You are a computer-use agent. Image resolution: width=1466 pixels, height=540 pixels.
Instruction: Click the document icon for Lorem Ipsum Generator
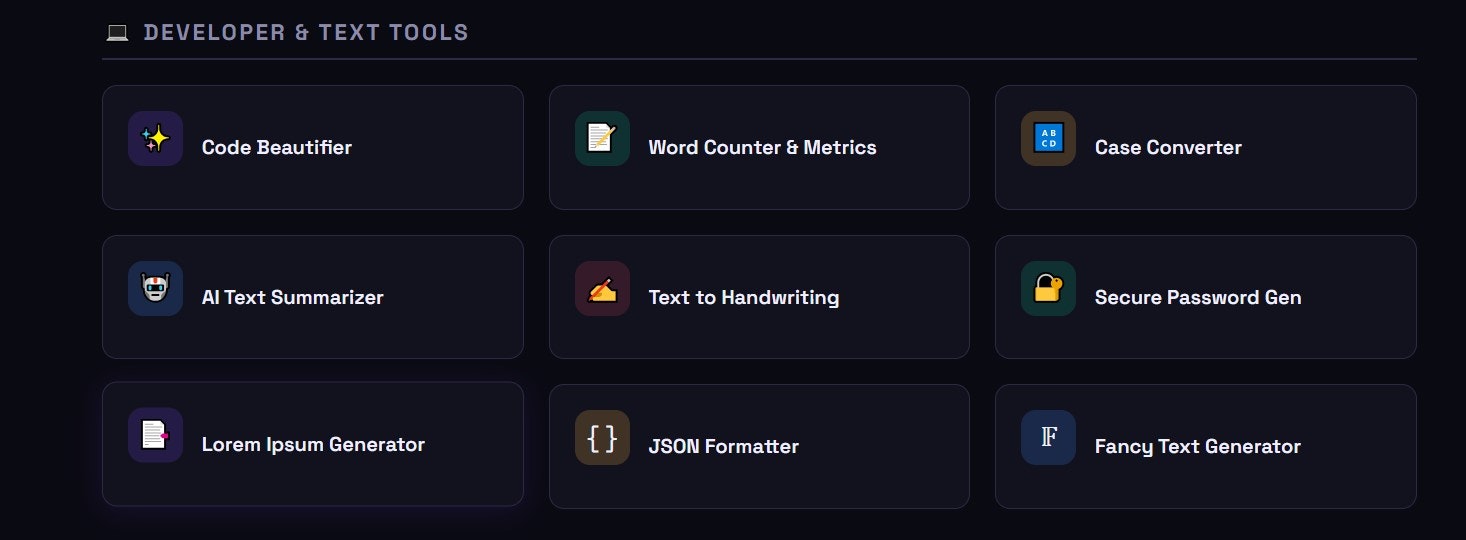(x=155, y=435)
